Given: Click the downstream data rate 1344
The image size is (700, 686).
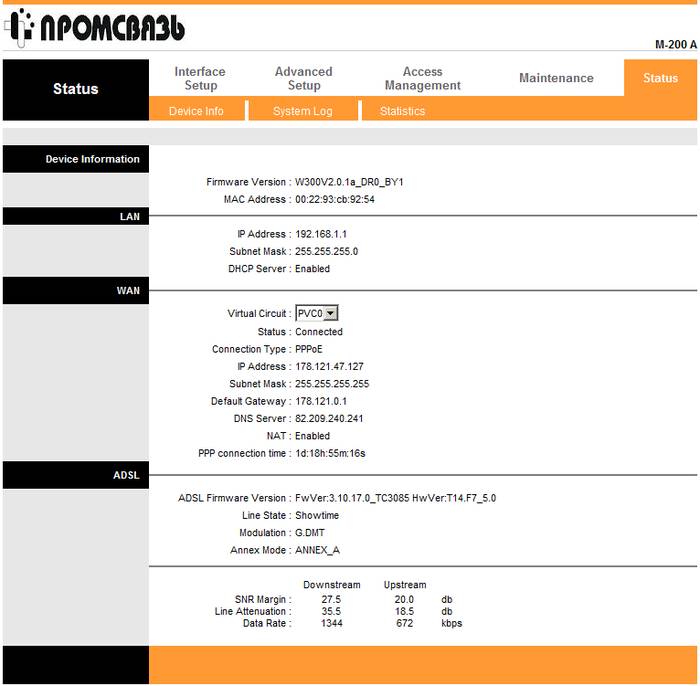Looking at the screenshot, I should [x=332, y=623].
